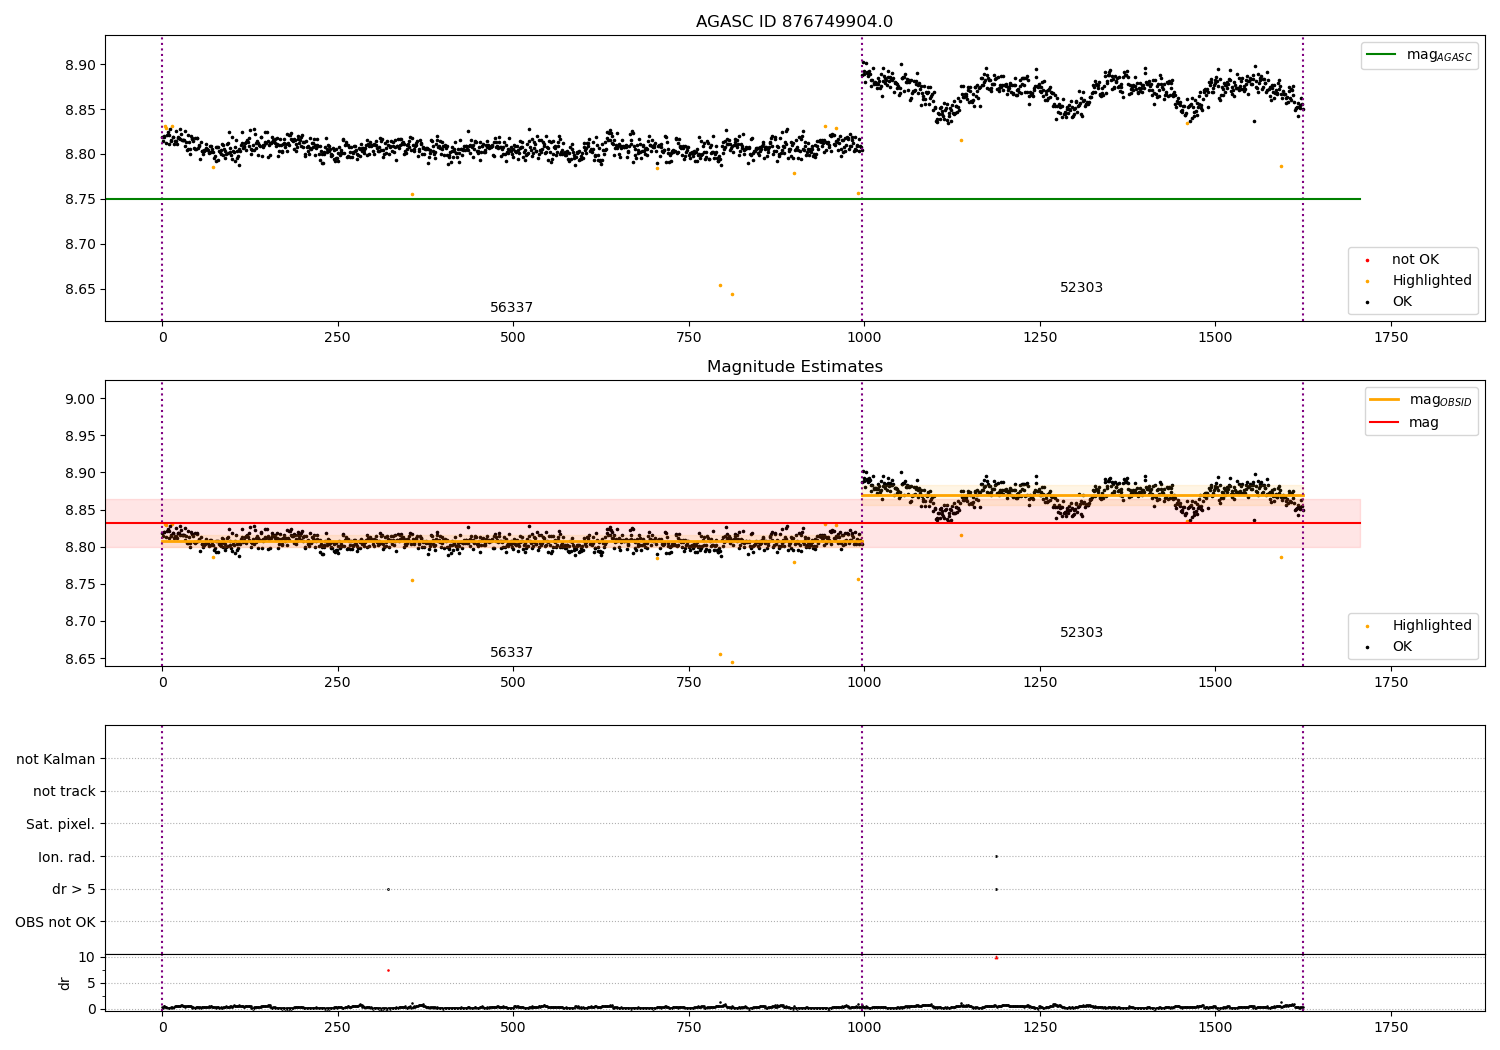Click the '1750' x tick below the top plot
Image resolution: width=1500 pixels, height=1050 pixels.
(x=1391, y=337)
